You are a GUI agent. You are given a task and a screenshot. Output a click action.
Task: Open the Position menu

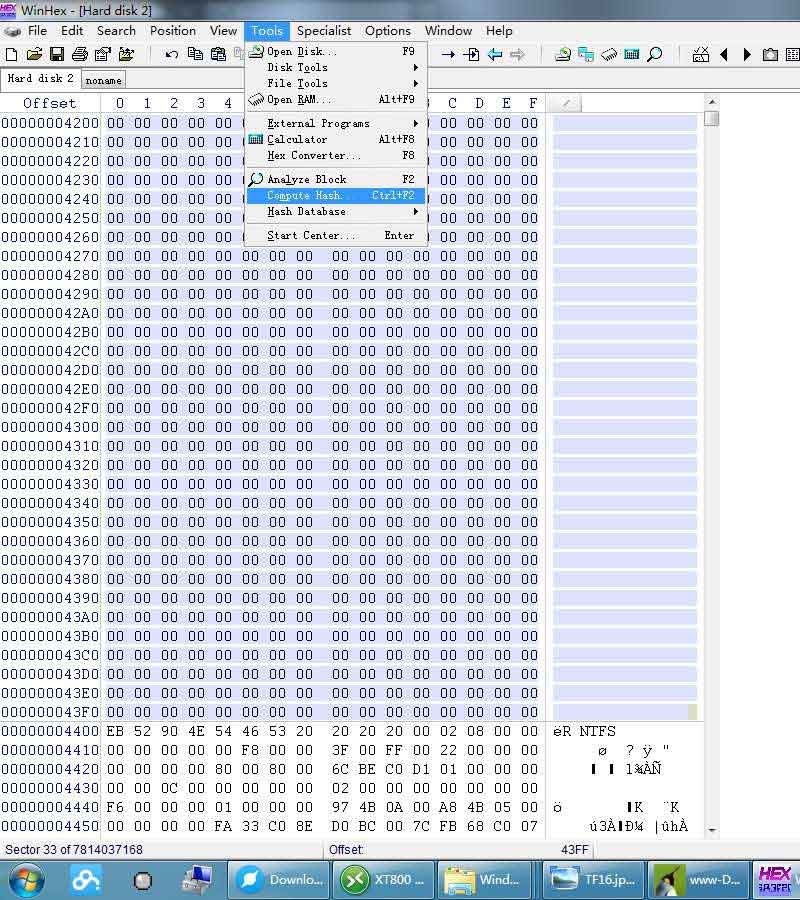(x=173, y=31)
